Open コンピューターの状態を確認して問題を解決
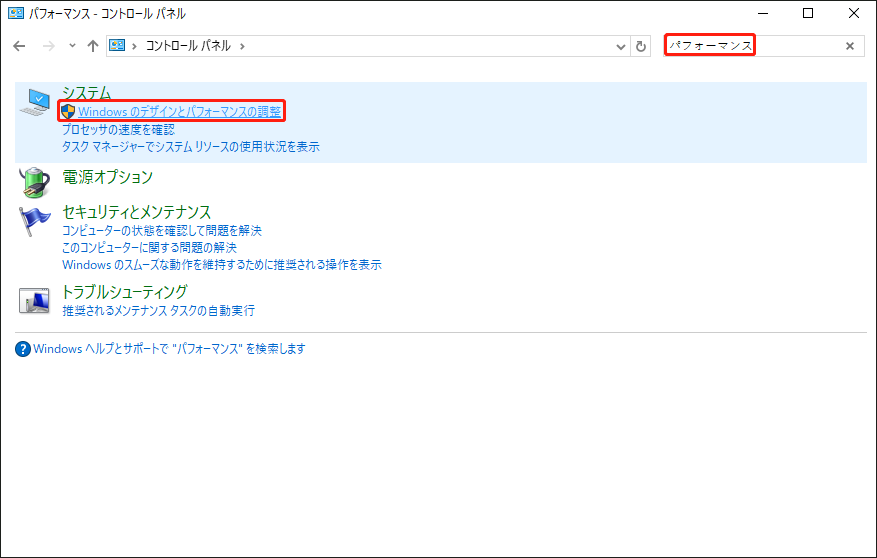The height and width of the screenshot is (558, 877). pyautogui.click(x=162, y=231)
